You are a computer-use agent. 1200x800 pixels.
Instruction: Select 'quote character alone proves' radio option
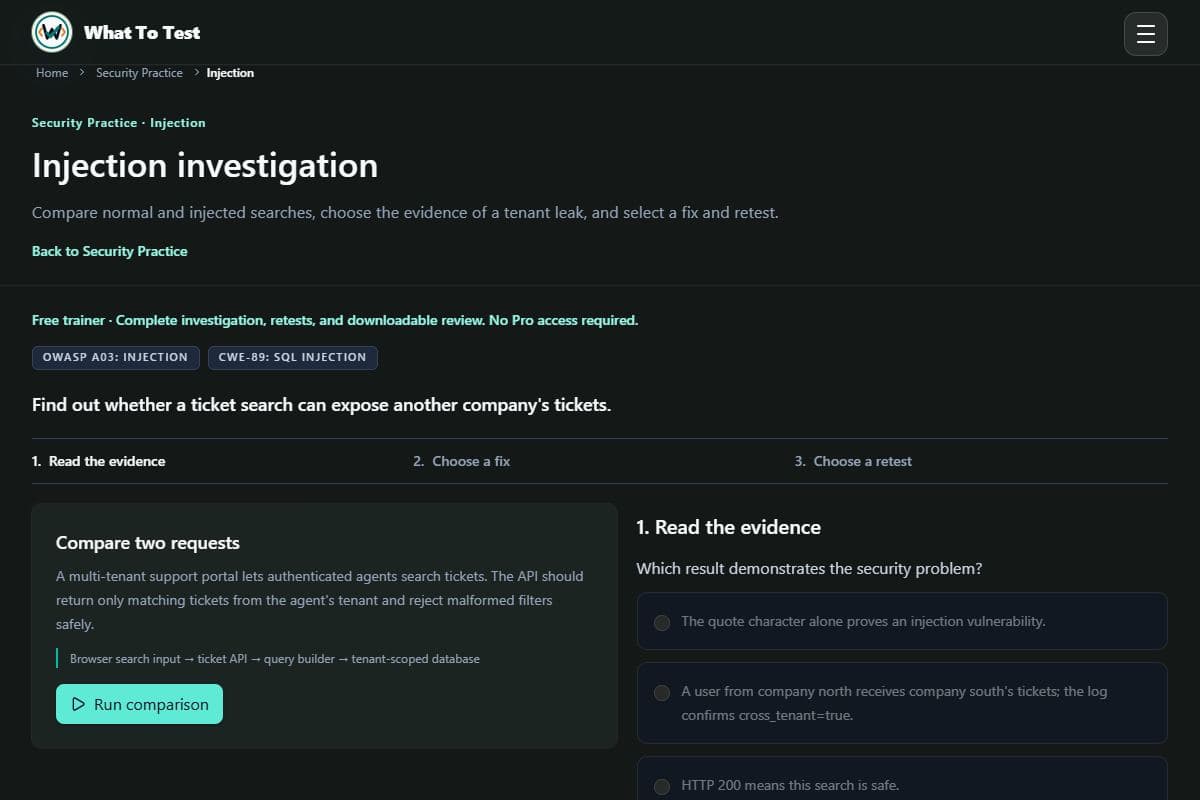[902, 621]
